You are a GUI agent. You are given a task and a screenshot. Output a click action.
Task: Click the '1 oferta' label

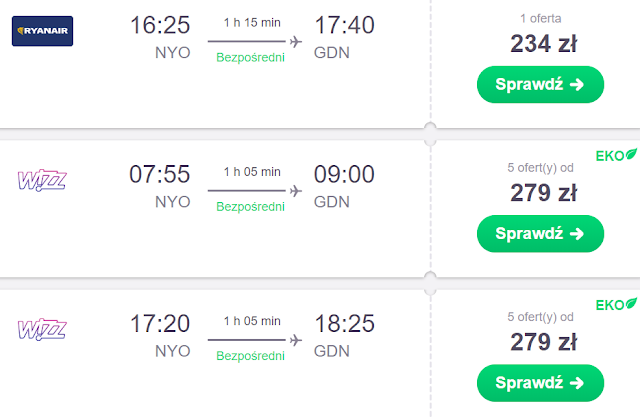[x=541, y=18]
